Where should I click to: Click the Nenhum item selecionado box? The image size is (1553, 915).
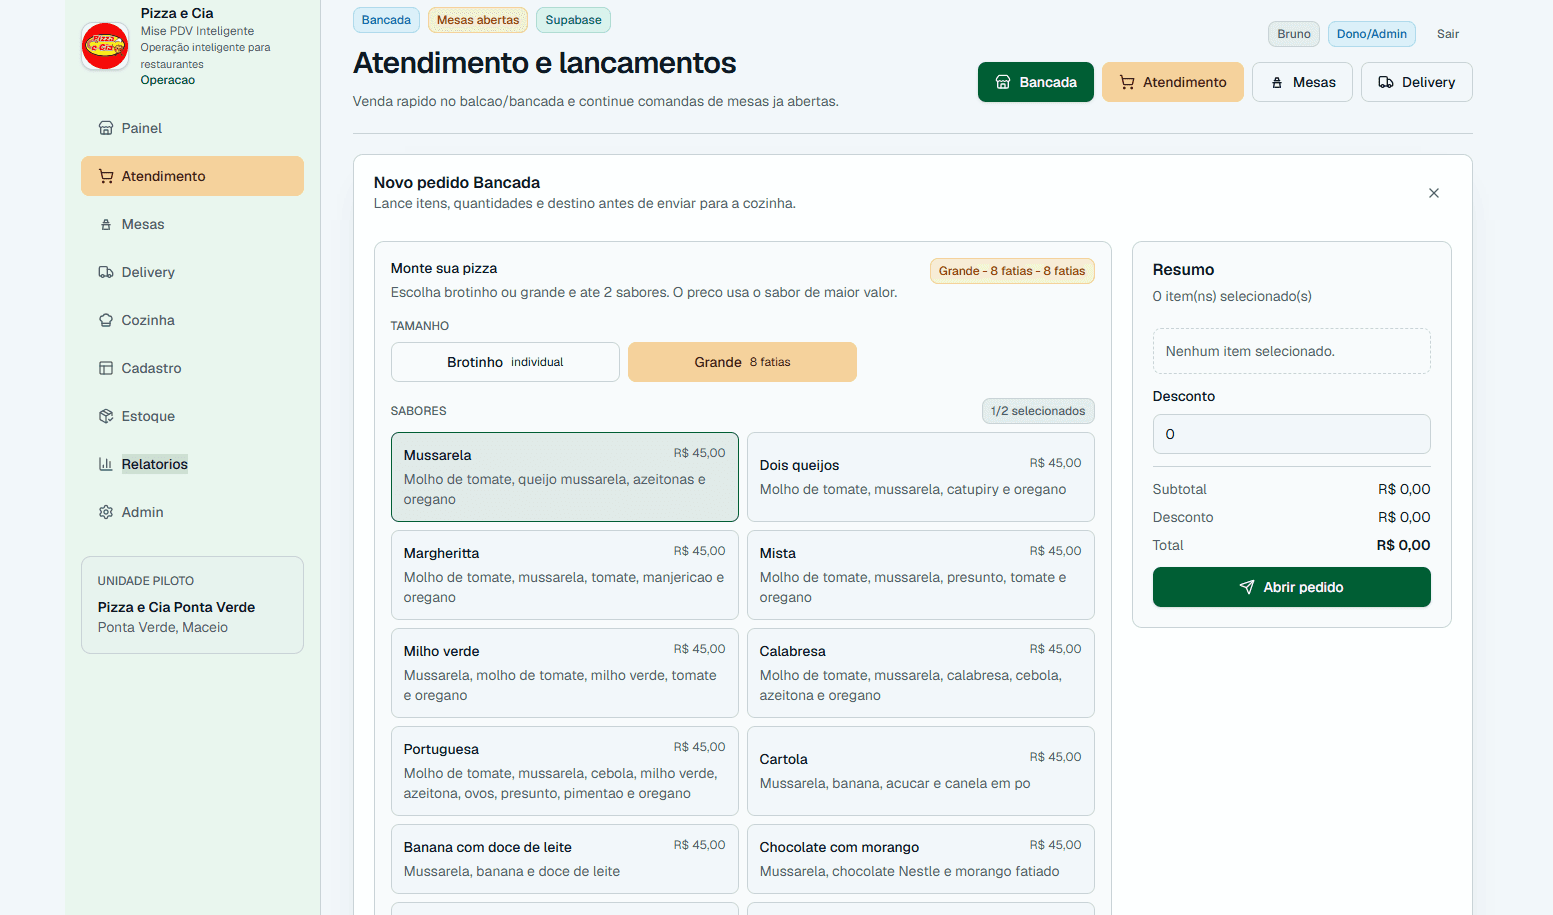click(1292, 351)
